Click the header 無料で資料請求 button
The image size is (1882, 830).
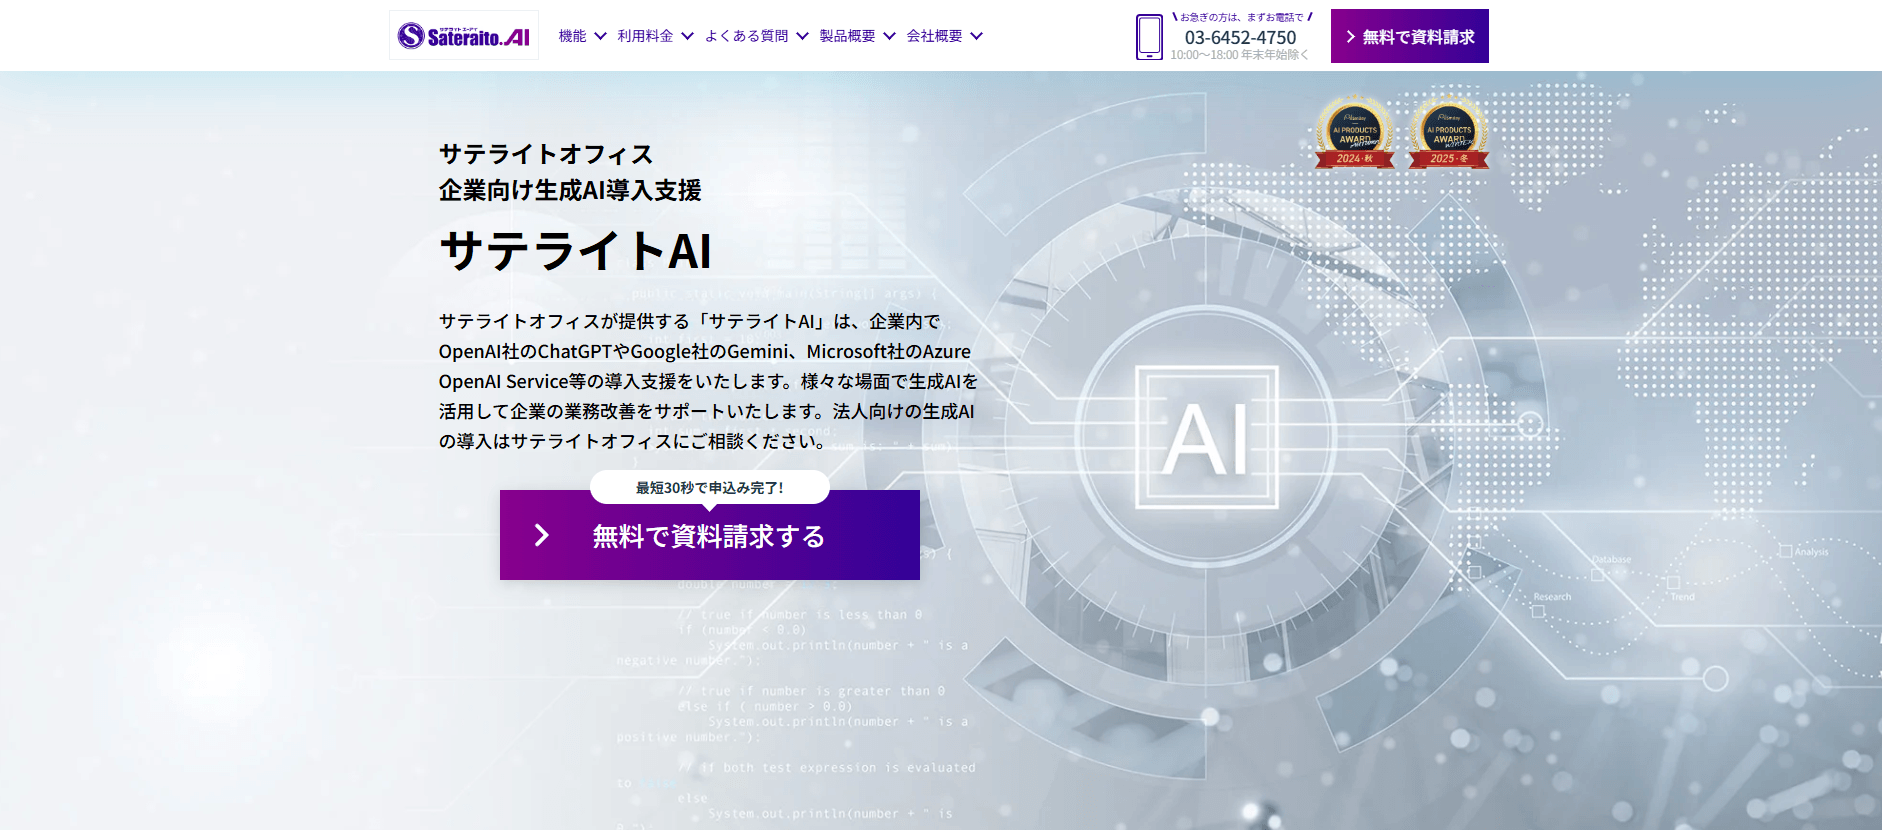(1409, 36)
